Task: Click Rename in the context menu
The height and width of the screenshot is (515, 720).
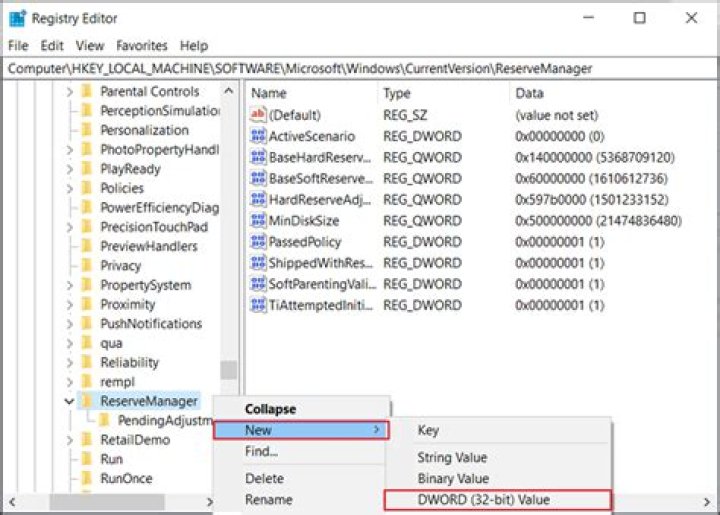Action: coord(269,499)
